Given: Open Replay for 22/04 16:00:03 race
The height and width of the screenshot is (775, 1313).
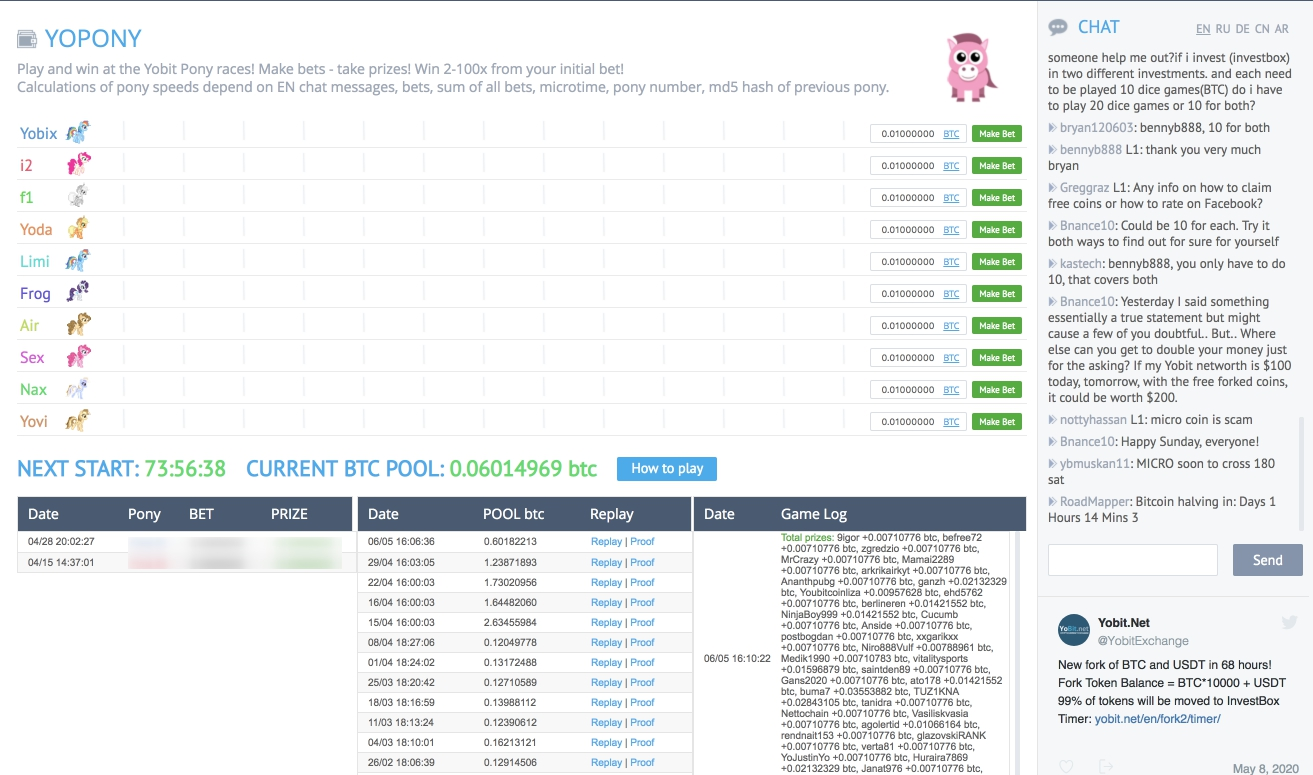Looking at the screenshot, I should 606,582.
